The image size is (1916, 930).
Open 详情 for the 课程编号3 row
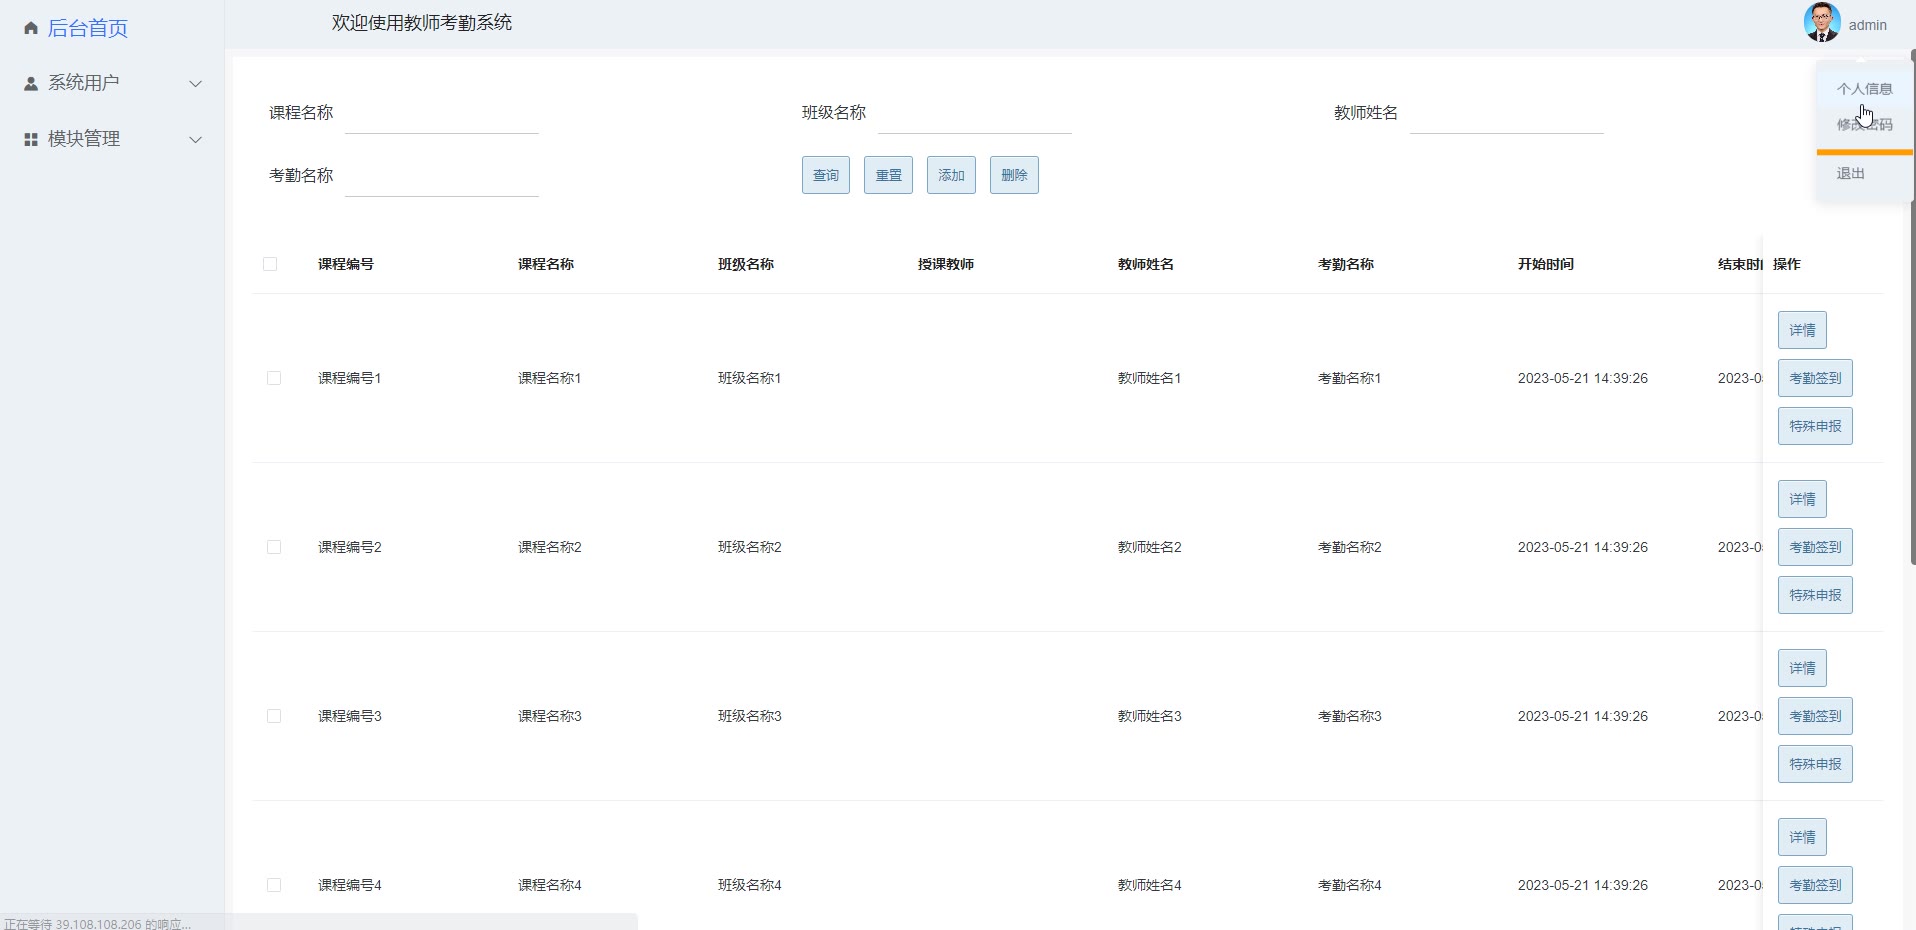coord(1803,668)
